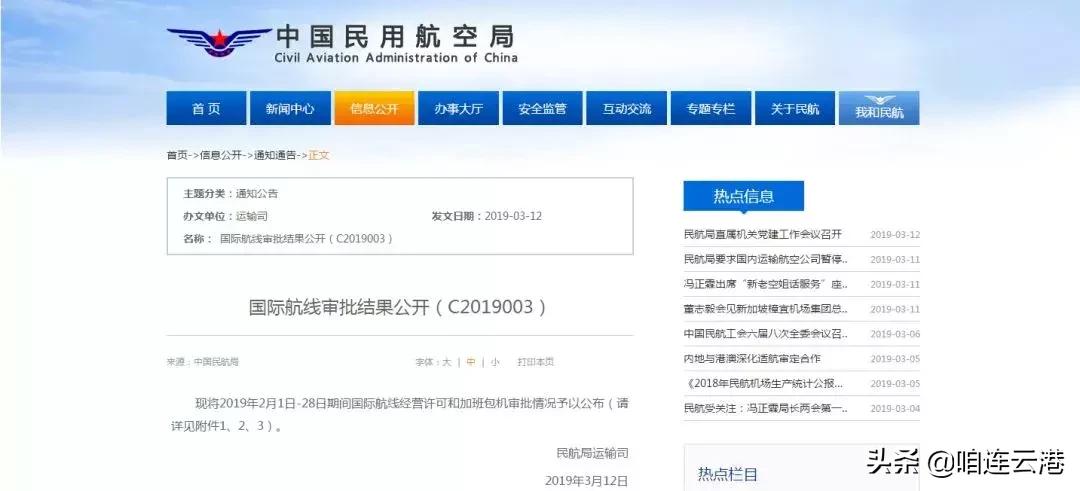Click 名称 value in the info box
The width and height of the screenshot is (1080, 491).
pyautogui.click(x=307, y=239)
